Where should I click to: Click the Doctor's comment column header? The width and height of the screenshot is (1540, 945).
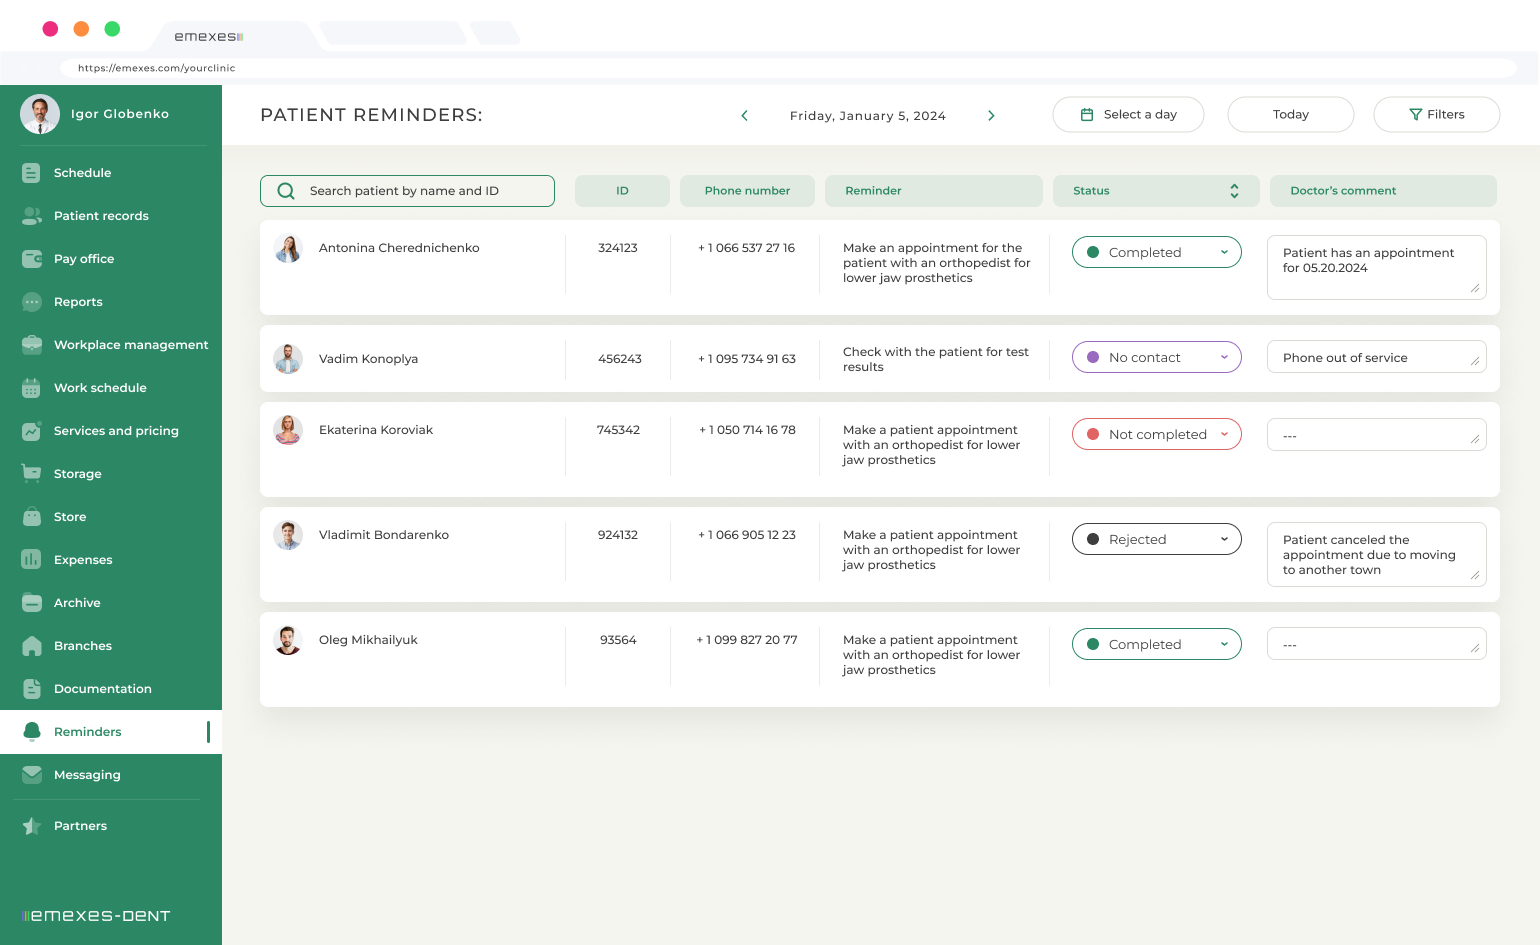[x=1383, y=191]
